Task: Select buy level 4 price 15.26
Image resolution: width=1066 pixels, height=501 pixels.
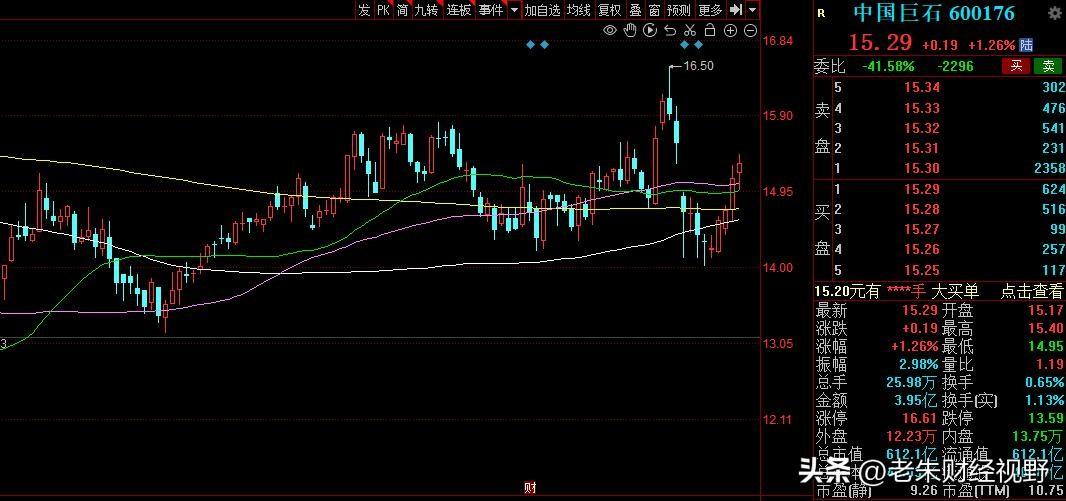Action: coord(922,249)
